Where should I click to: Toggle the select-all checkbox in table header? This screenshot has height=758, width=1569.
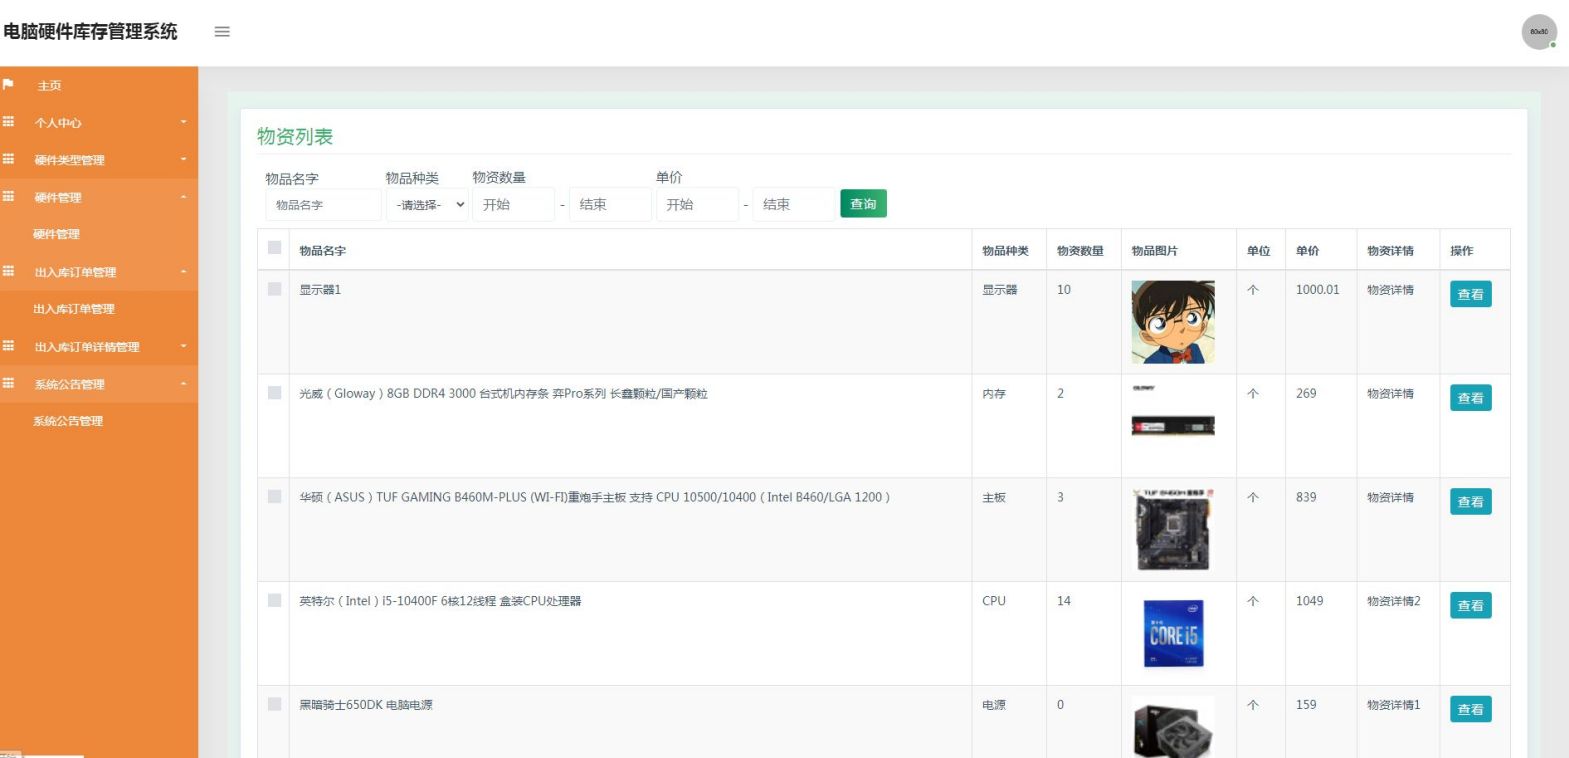coord(275,248)
